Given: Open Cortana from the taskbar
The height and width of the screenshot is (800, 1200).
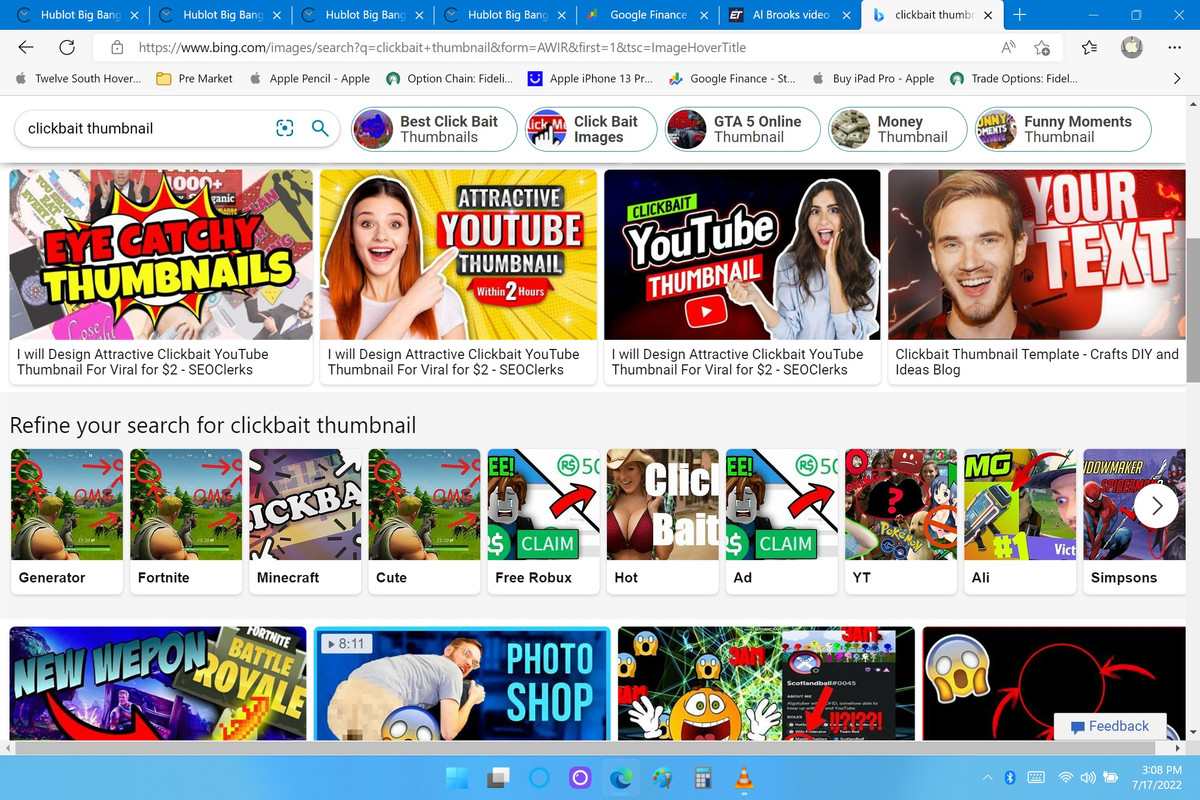Looking at the screenshot, I should coord(539,778).
